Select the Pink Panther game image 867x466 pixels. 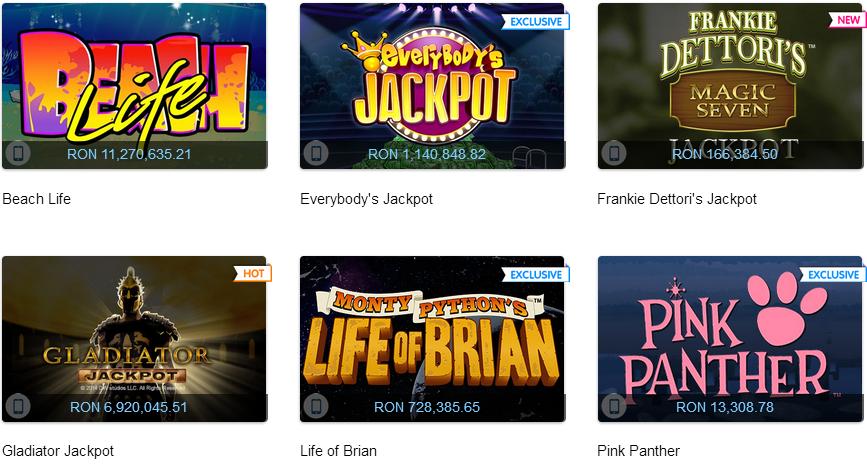click(x=730, y=339)
